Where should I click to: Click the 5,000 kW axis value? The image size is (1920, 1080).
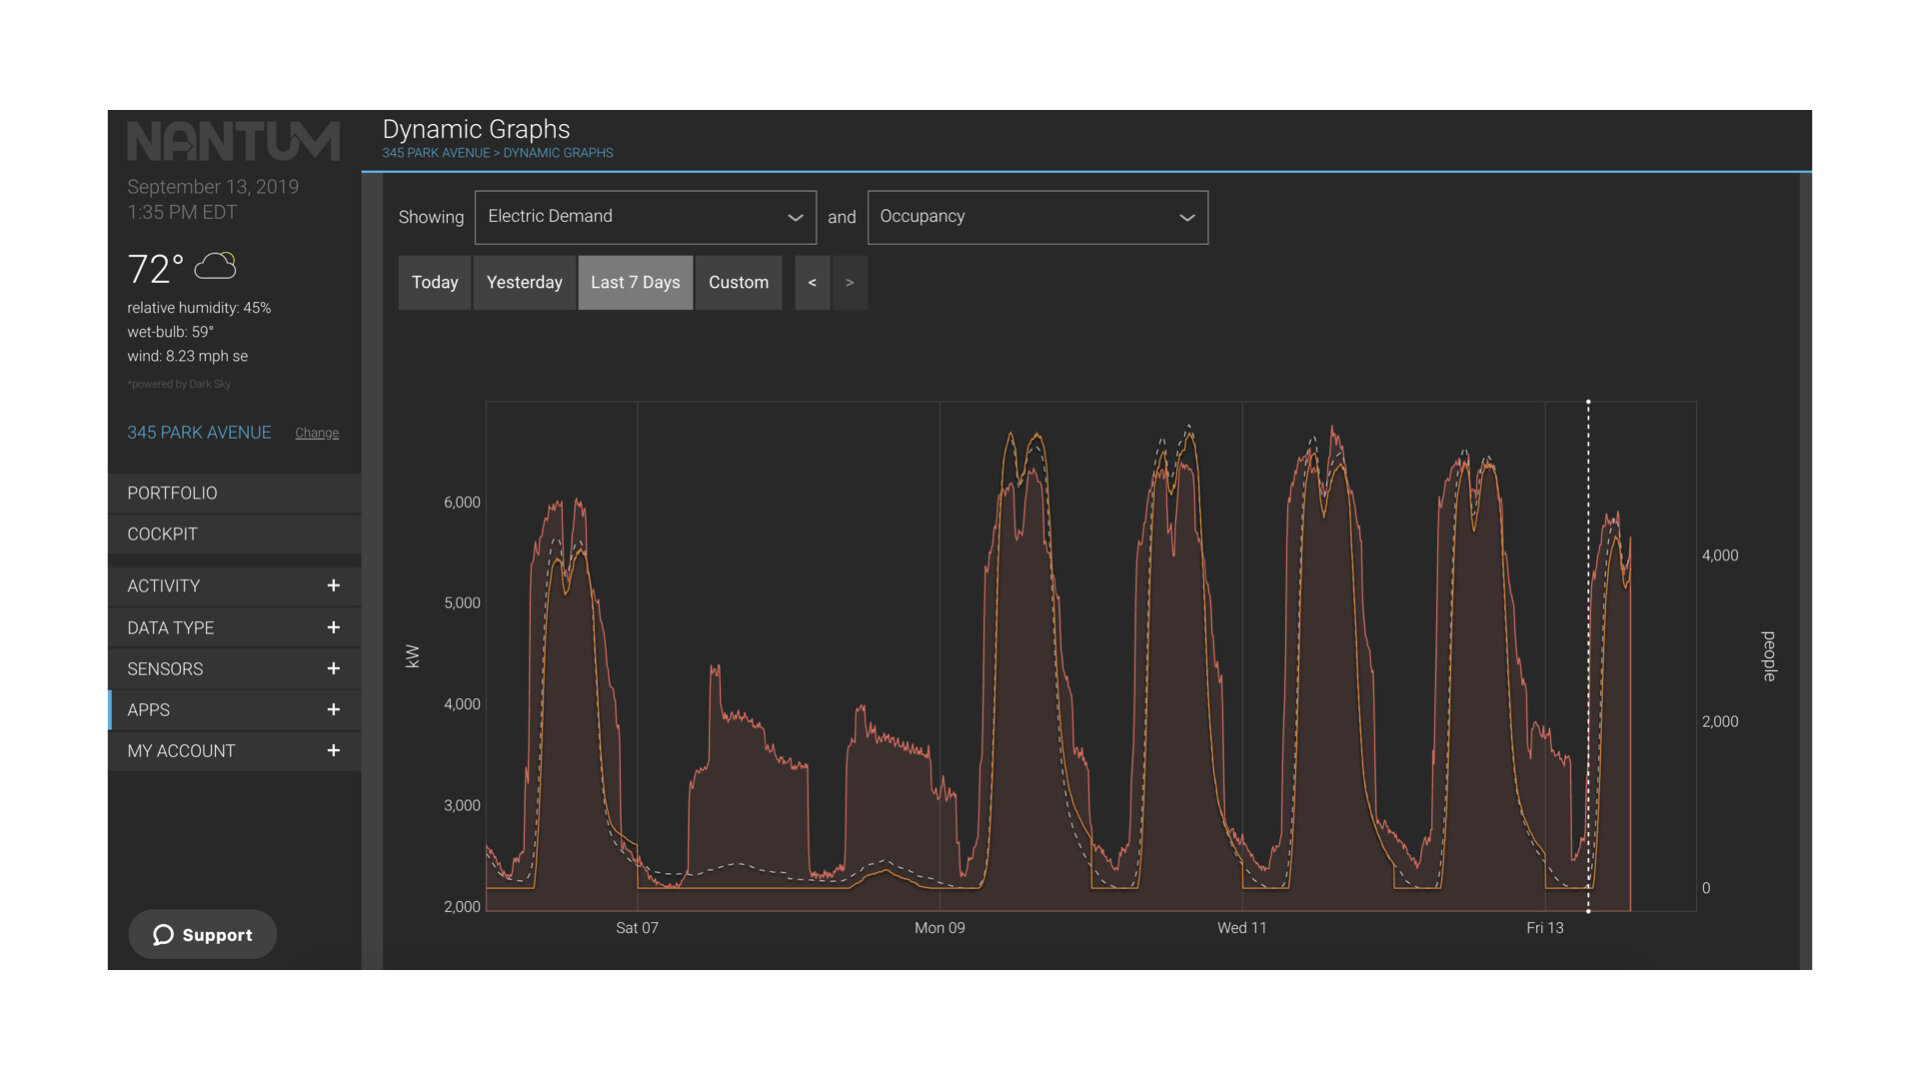point(462,603)
